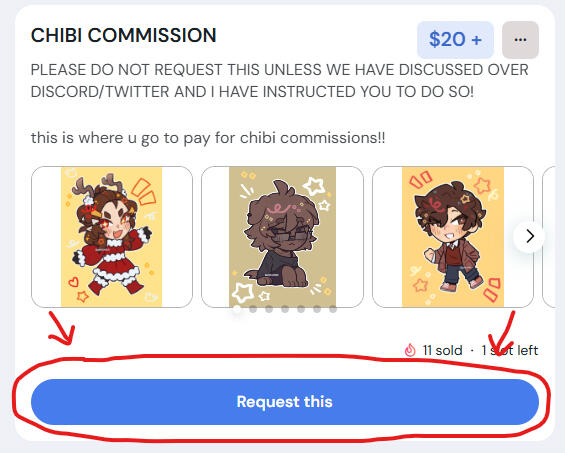Screen dimensions: 565x453
Task: Open the brown jacket boy chibi thumbnail
Action: 453,237
